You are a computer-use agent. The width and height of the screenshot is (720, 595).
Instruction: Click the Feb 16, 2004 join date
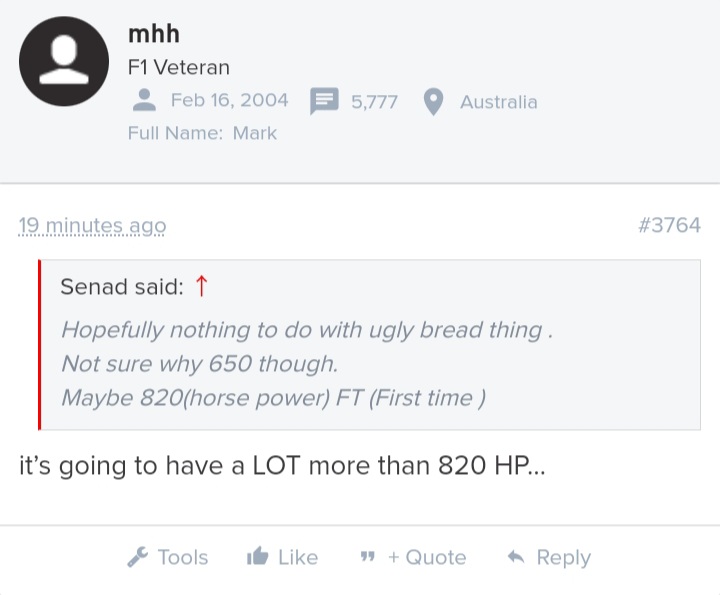tap(230, 100)
